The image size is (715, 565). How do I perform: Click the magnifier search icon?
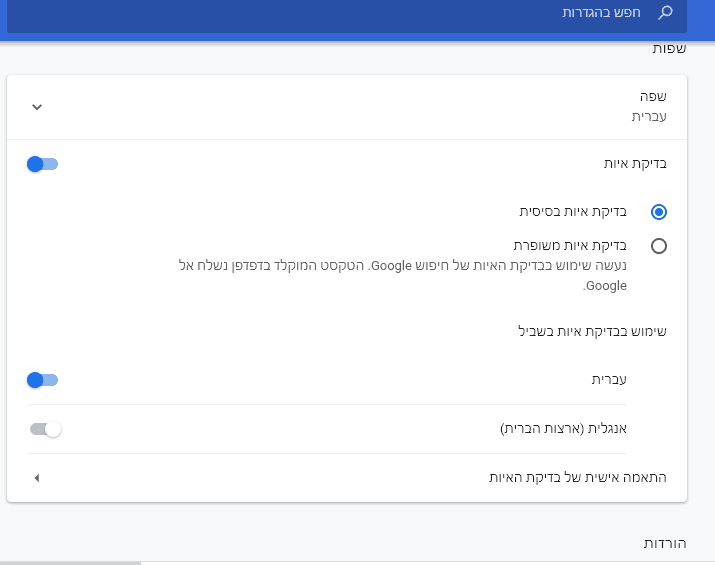click(666, 13)
